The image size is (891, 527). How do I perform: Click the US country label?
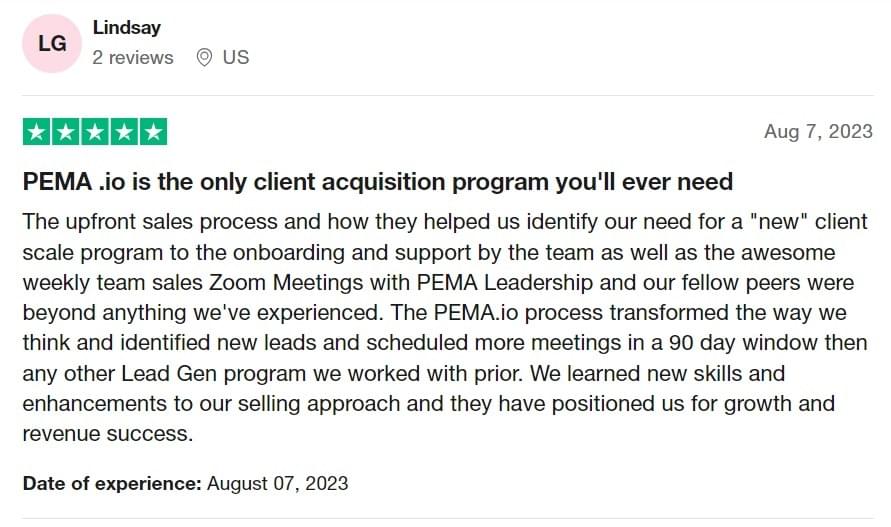point(236,57)
